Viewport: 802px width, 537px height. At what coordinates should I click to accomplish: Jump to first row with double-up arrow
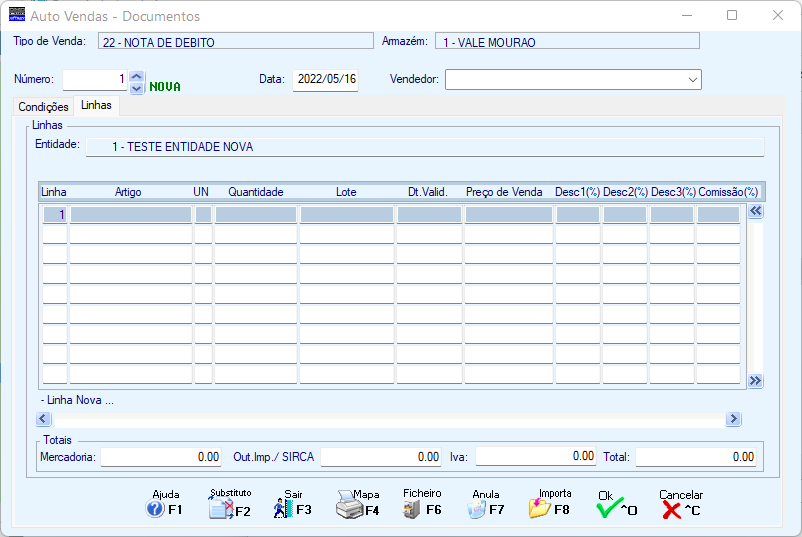[x=755, y=211]
